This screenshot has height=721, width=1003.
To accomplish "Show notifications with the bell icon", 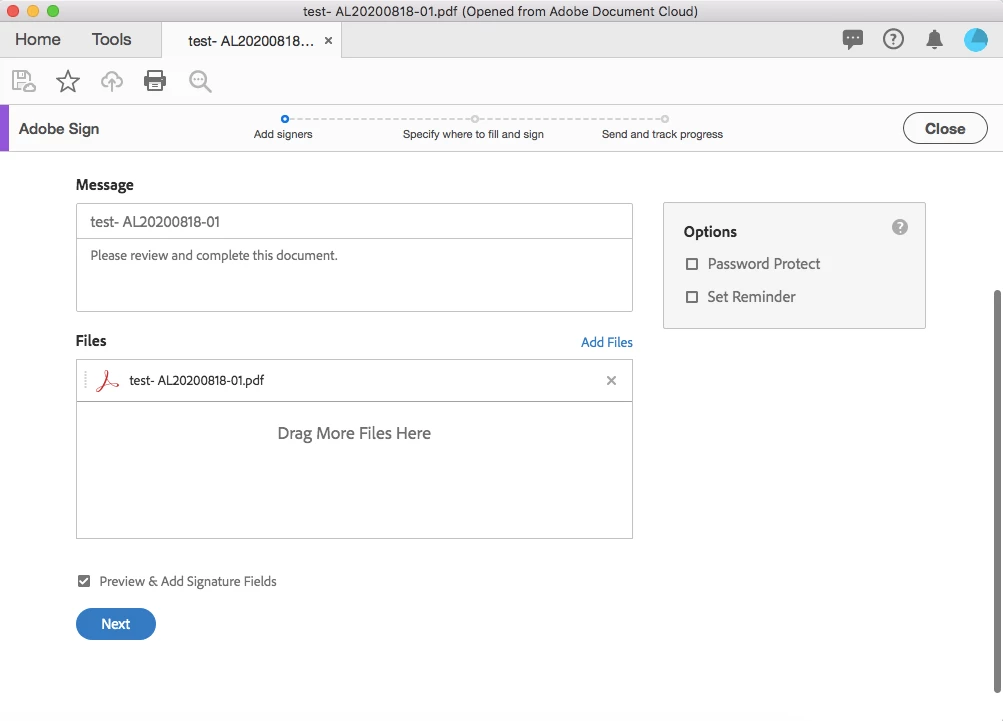I will 935,40.
